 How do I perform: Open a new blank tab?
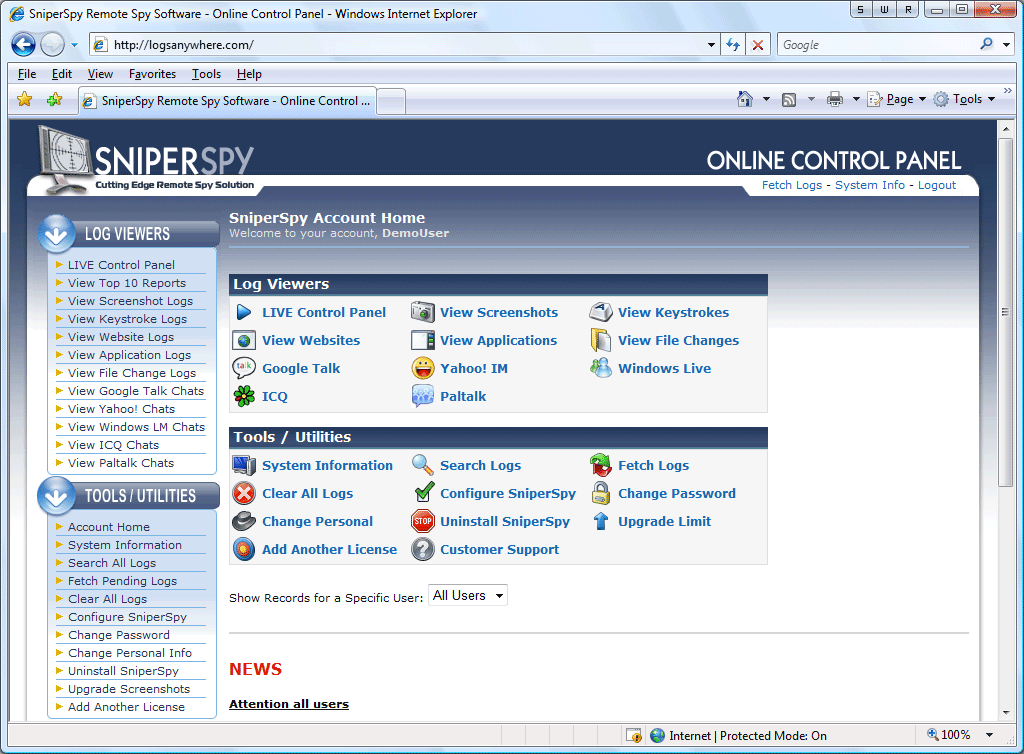pyautogui.click(x=391, y=101)
